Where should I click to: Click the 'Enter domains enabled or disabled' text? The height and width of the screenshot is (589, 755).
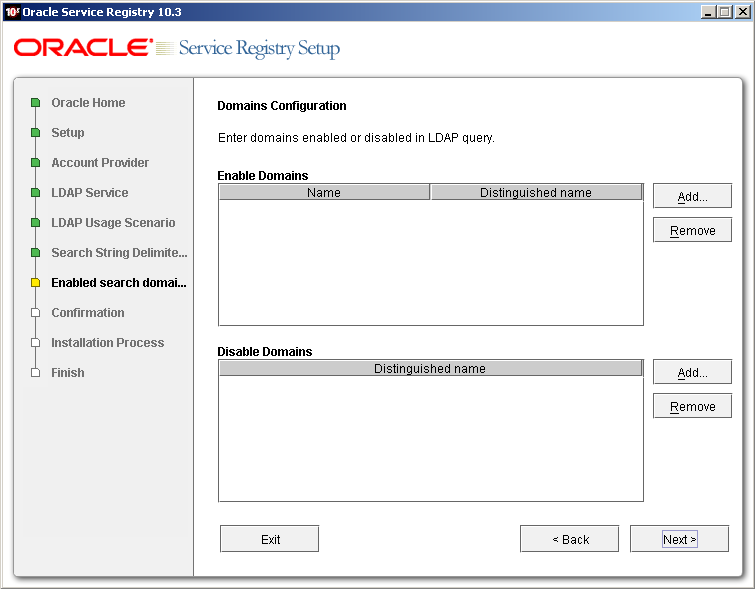[356, 138]
